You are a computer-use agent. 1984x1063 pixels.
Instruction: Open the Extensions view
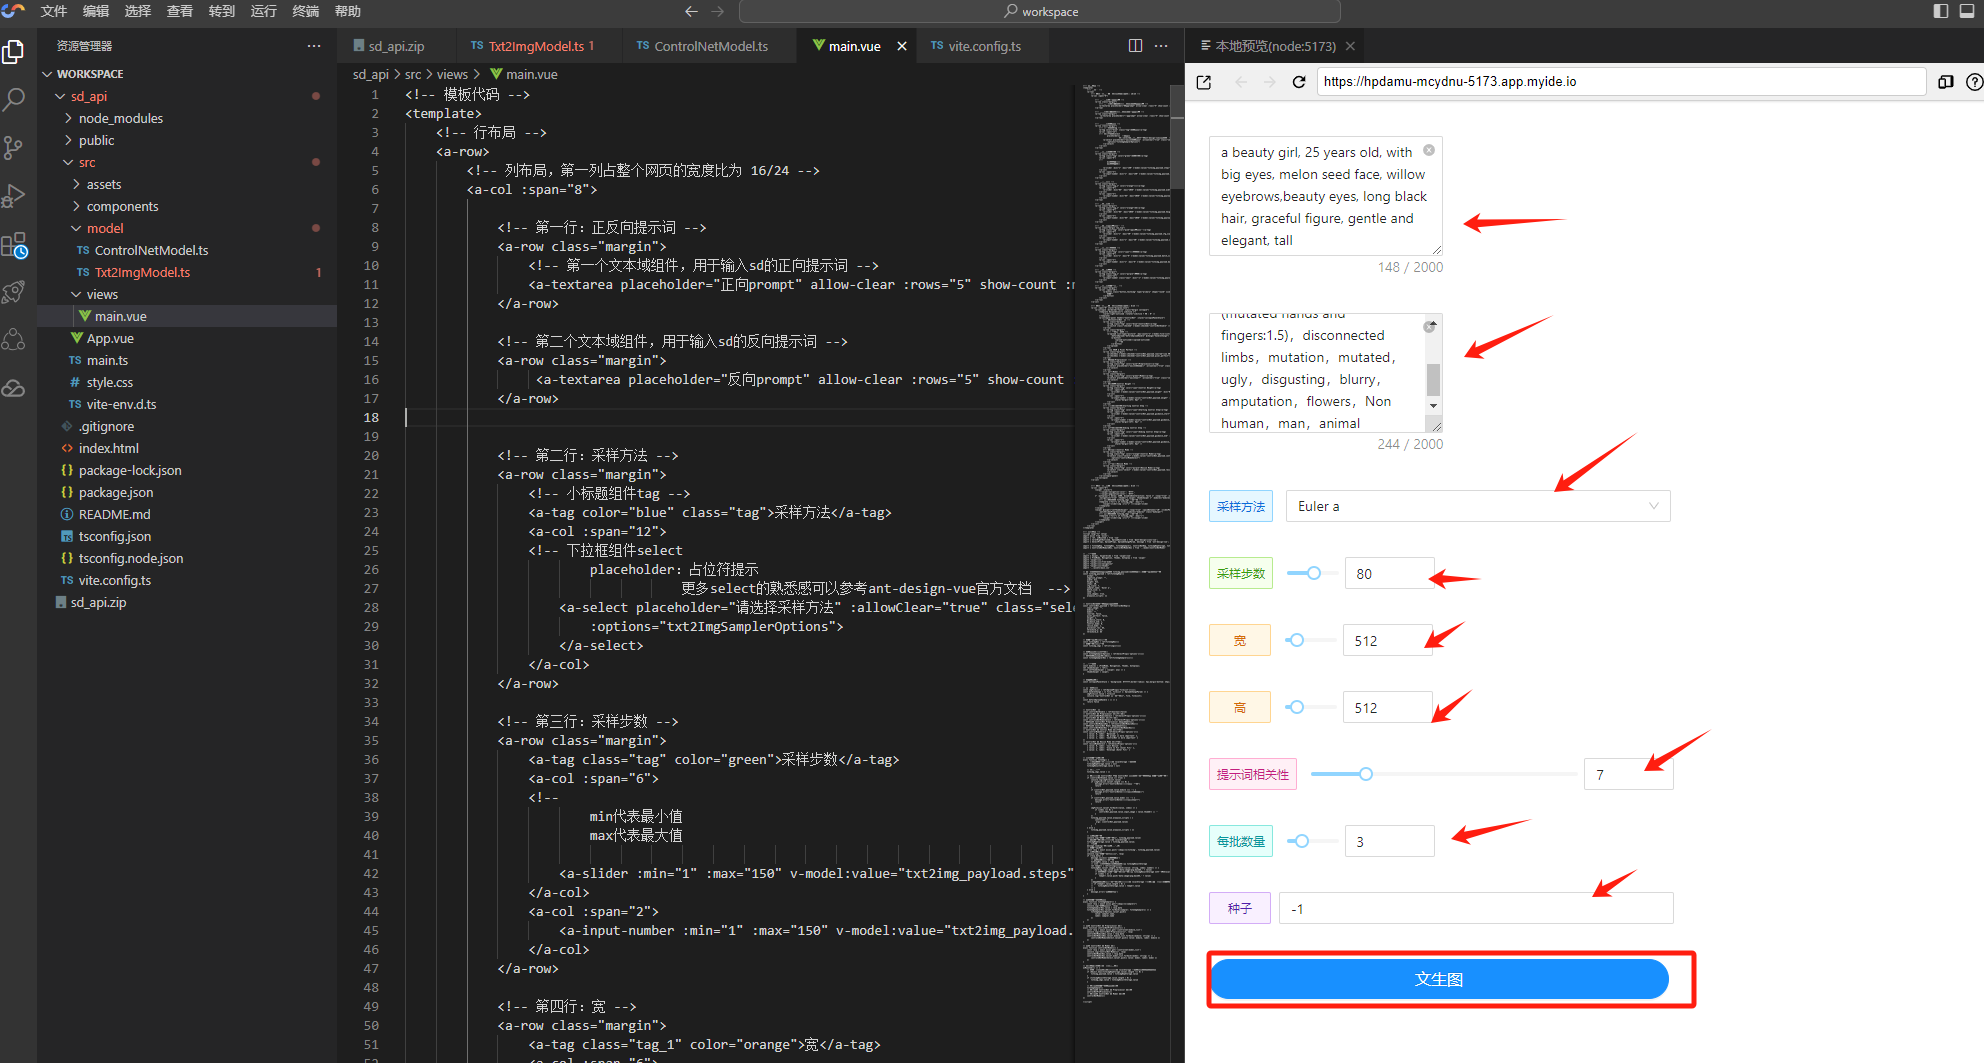pos(14,245)
